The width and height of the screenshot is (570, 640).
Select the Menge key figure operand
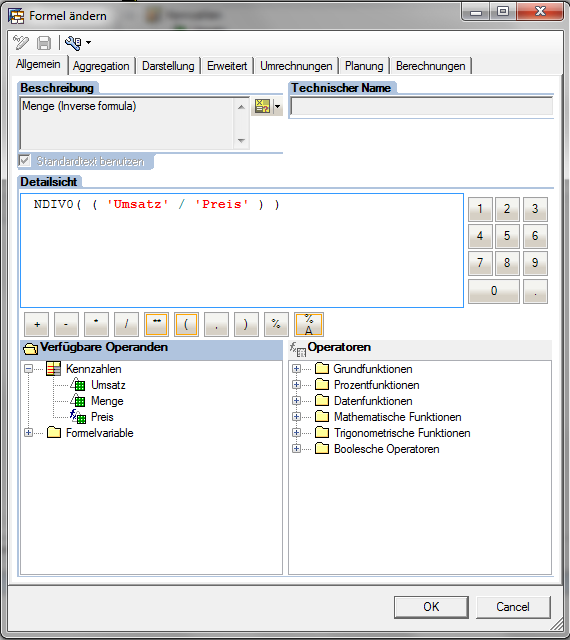(107, 401)
